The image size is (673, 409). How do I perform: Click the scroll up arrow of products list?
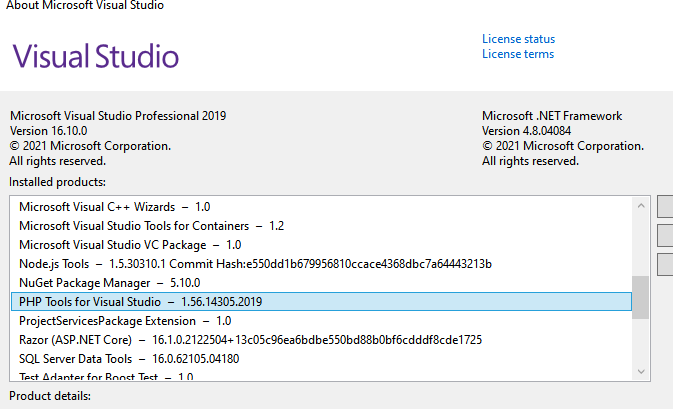[x=640, y=206]
